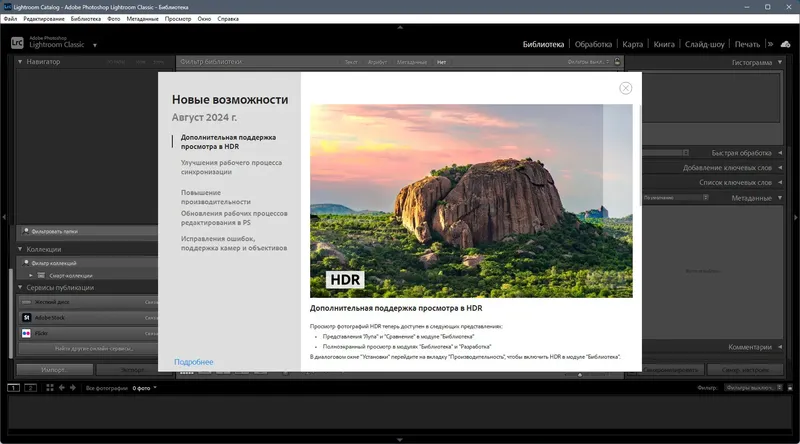Select Обновления рабочих процессов редактирования в PS
Image resolution: width=800 pixels, height=444 pixels.
[234, 218]
